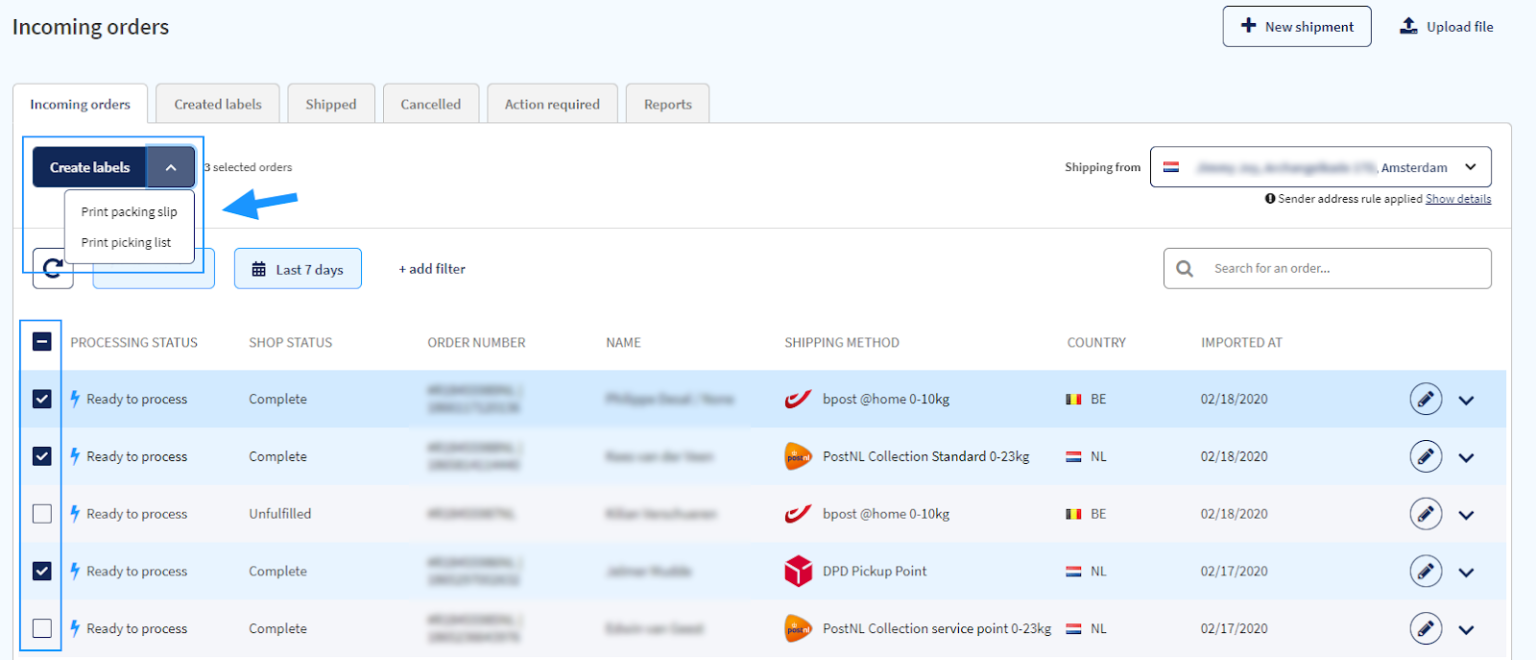1536x660 pixels.
Task: Check the Unfulfilled order's checkbox
Action: pos(41,513)
